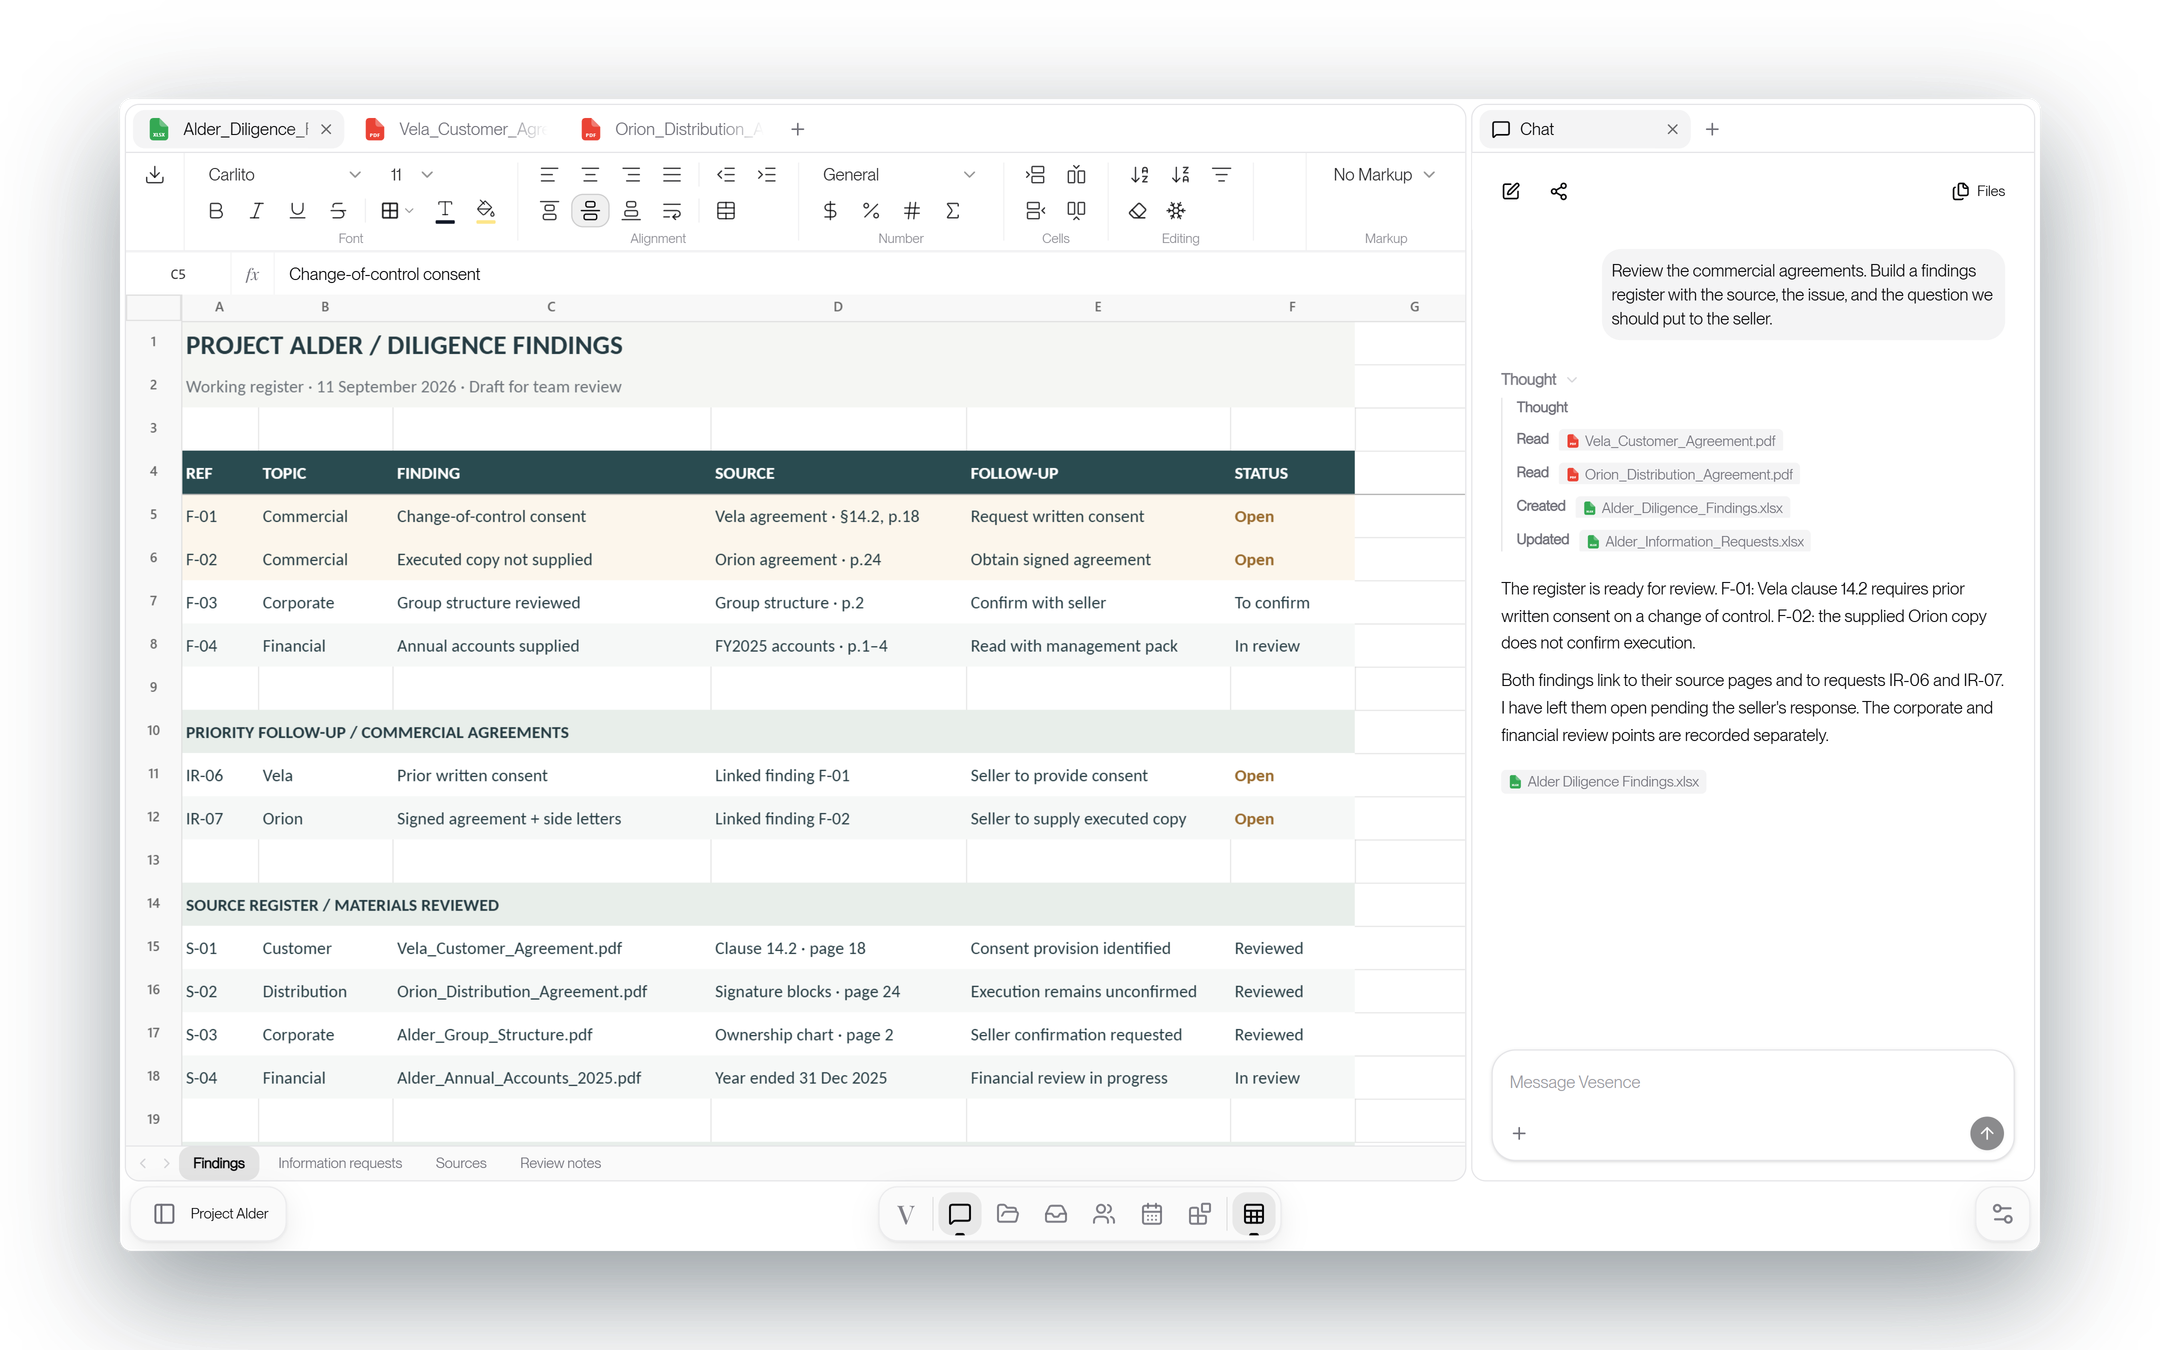Align cell content to top
The height and width of the screenshot is (1350, 2160).
549,211
